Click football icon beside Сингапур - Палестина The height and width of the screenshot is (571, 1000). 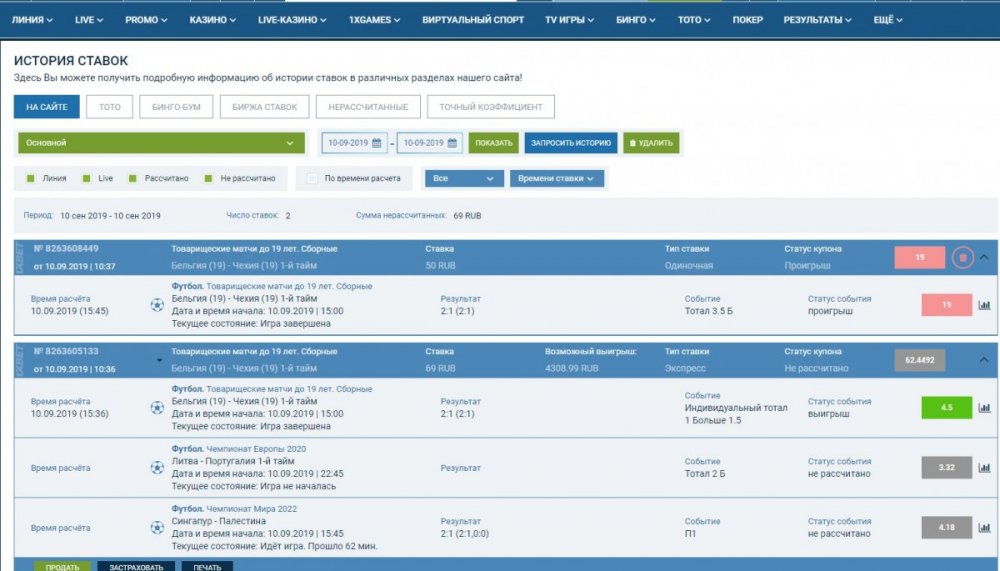coord(157,527)
